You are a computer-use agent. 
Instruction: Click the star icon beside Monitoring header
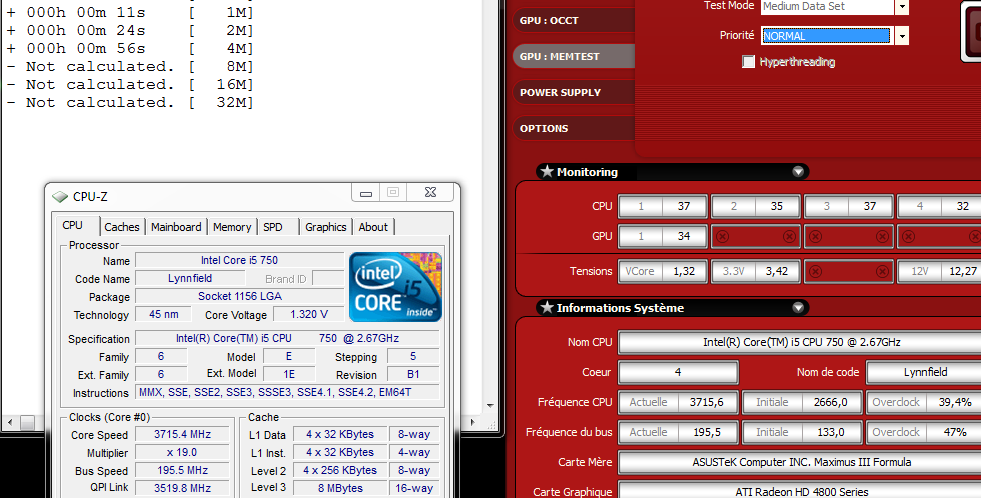pyautogui.click(x=547, y=171)
